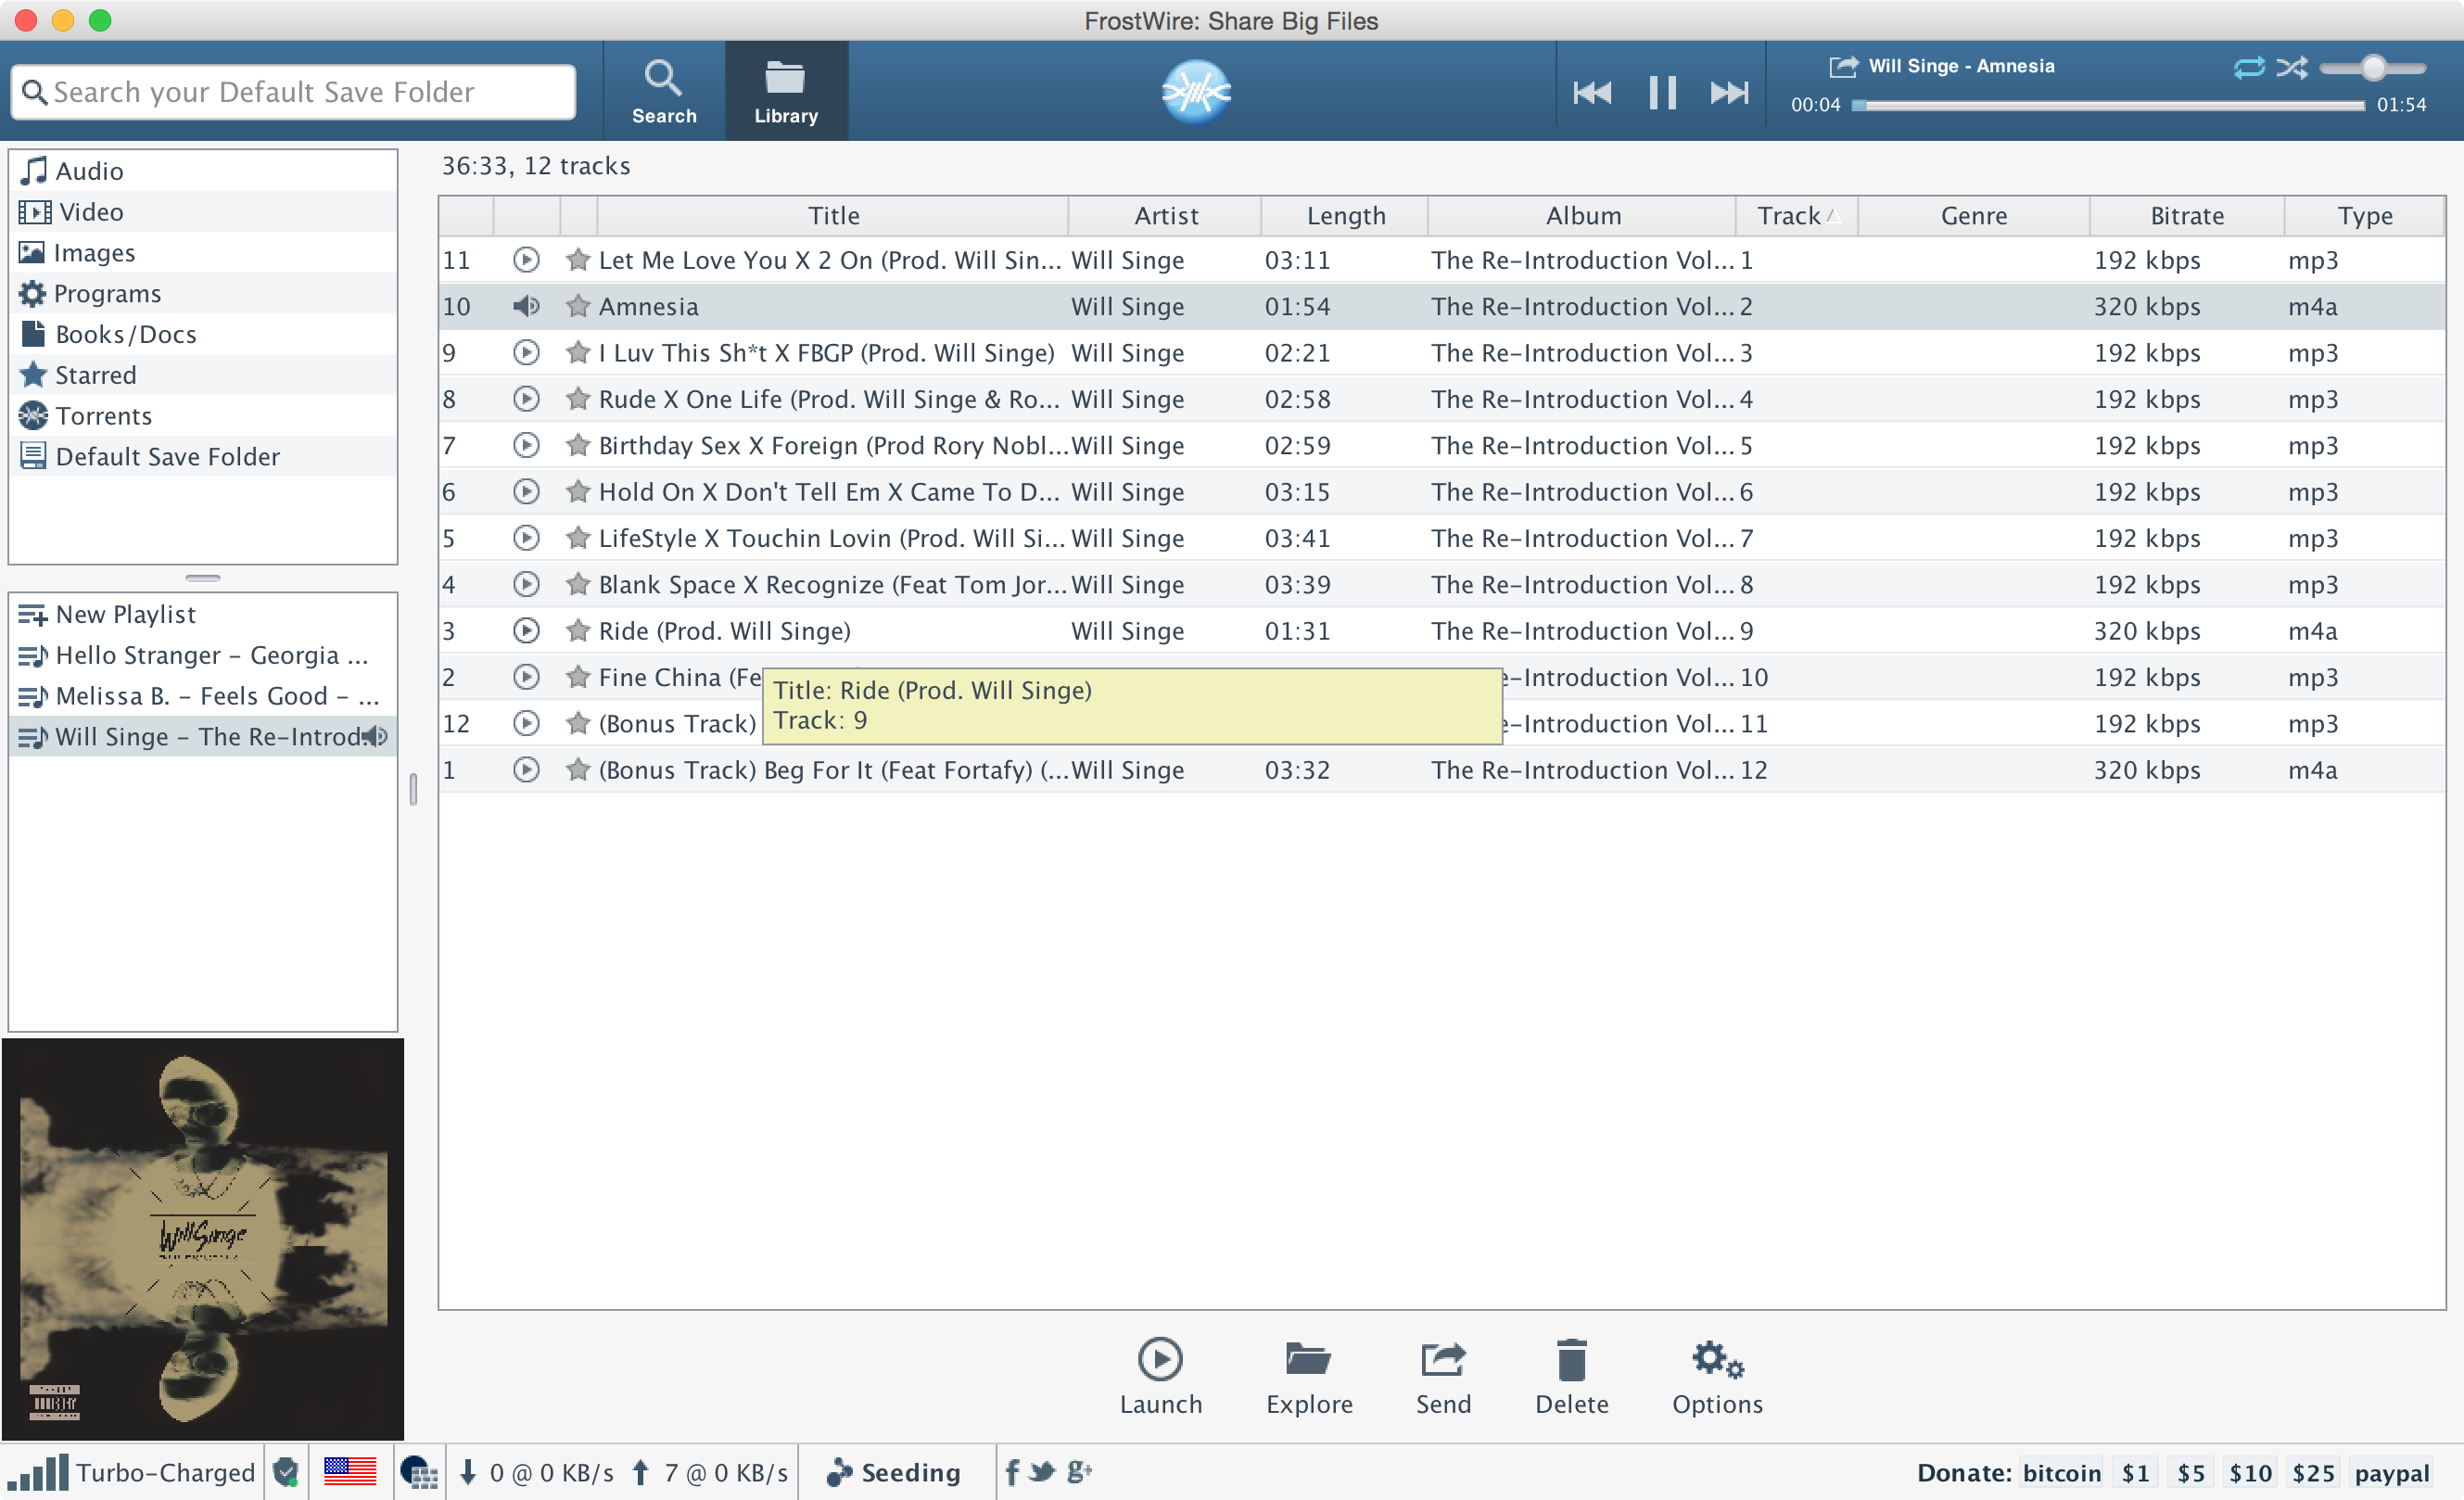
Task: Pause the currently playing track
Action: [1659, 94]
